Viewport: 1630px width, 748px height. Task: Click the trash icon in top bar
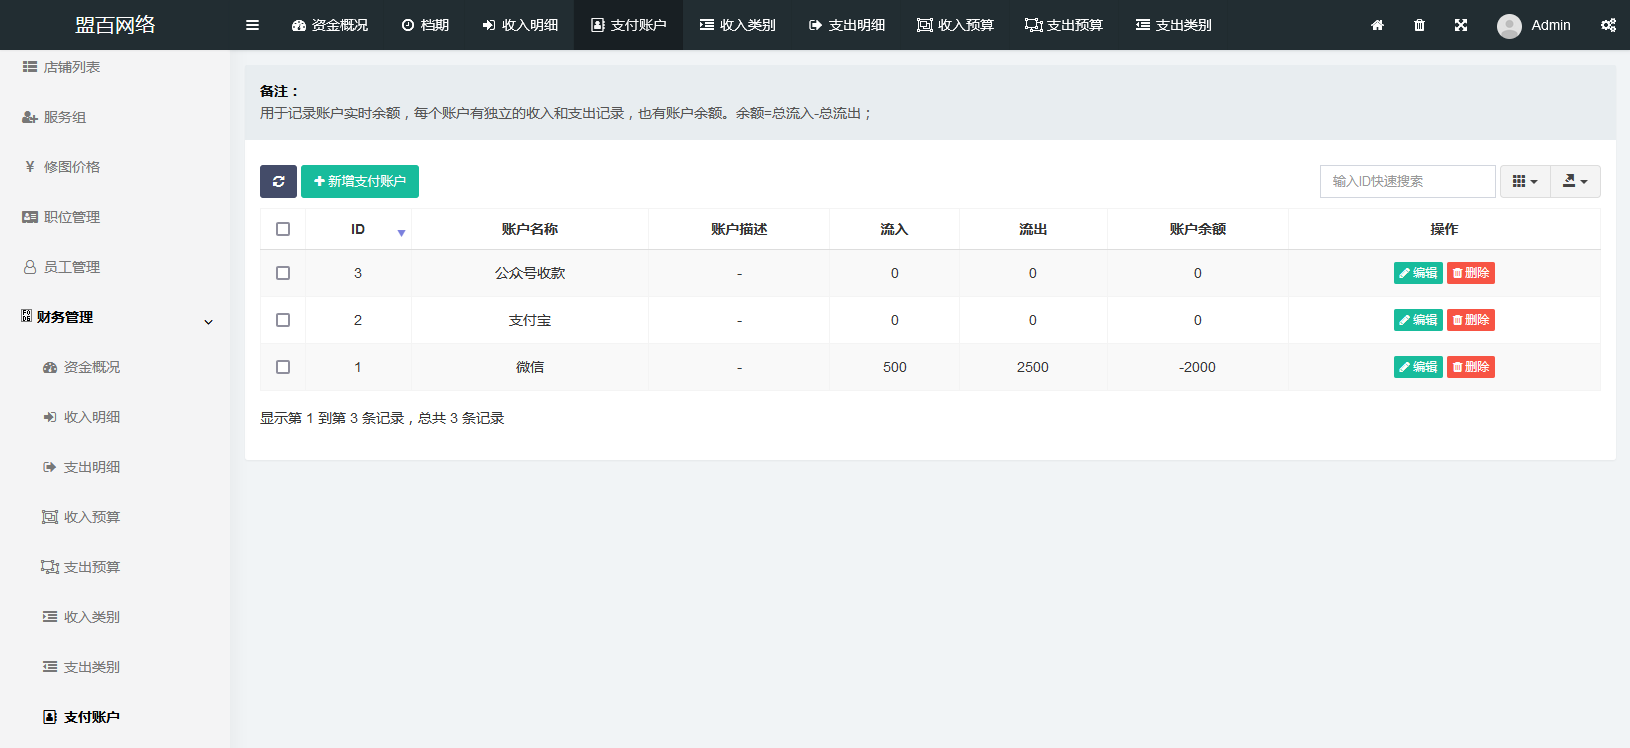point(1419,25)
